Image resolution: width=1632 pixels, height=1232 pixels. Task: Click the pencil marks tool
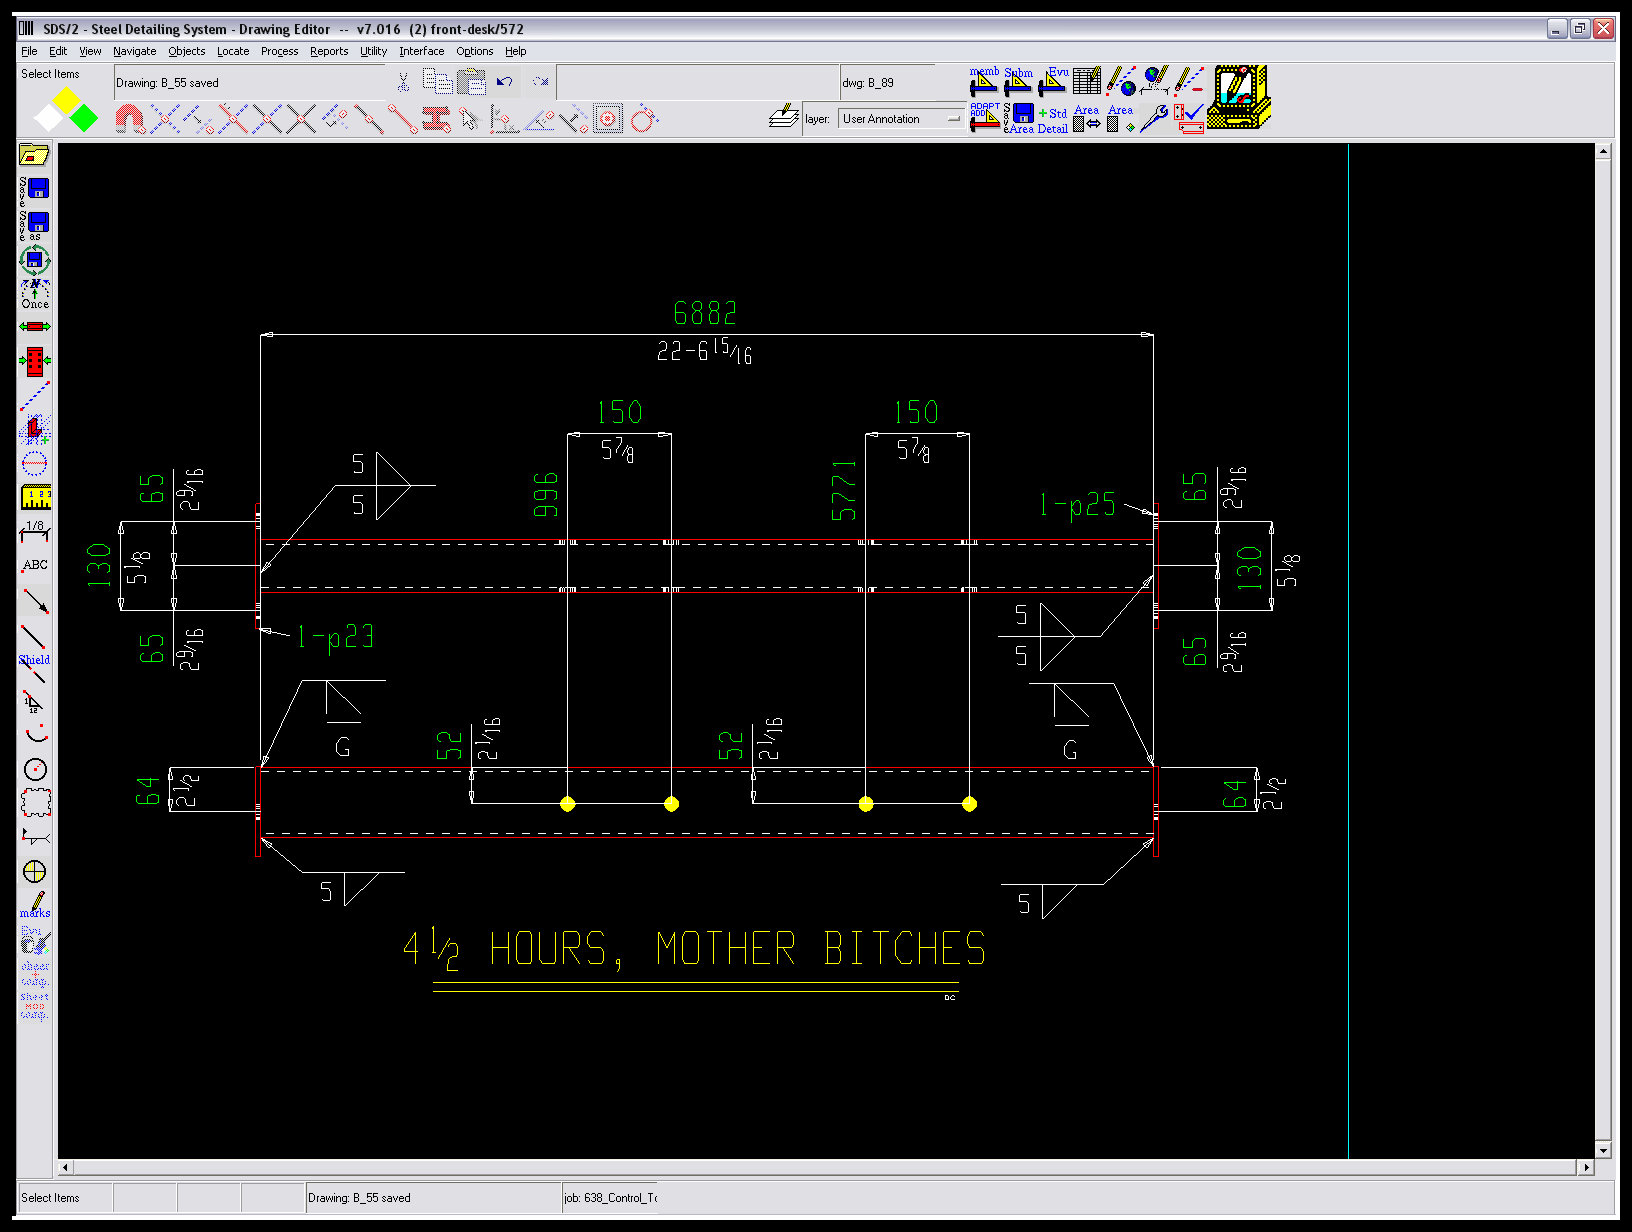point(35,905)
